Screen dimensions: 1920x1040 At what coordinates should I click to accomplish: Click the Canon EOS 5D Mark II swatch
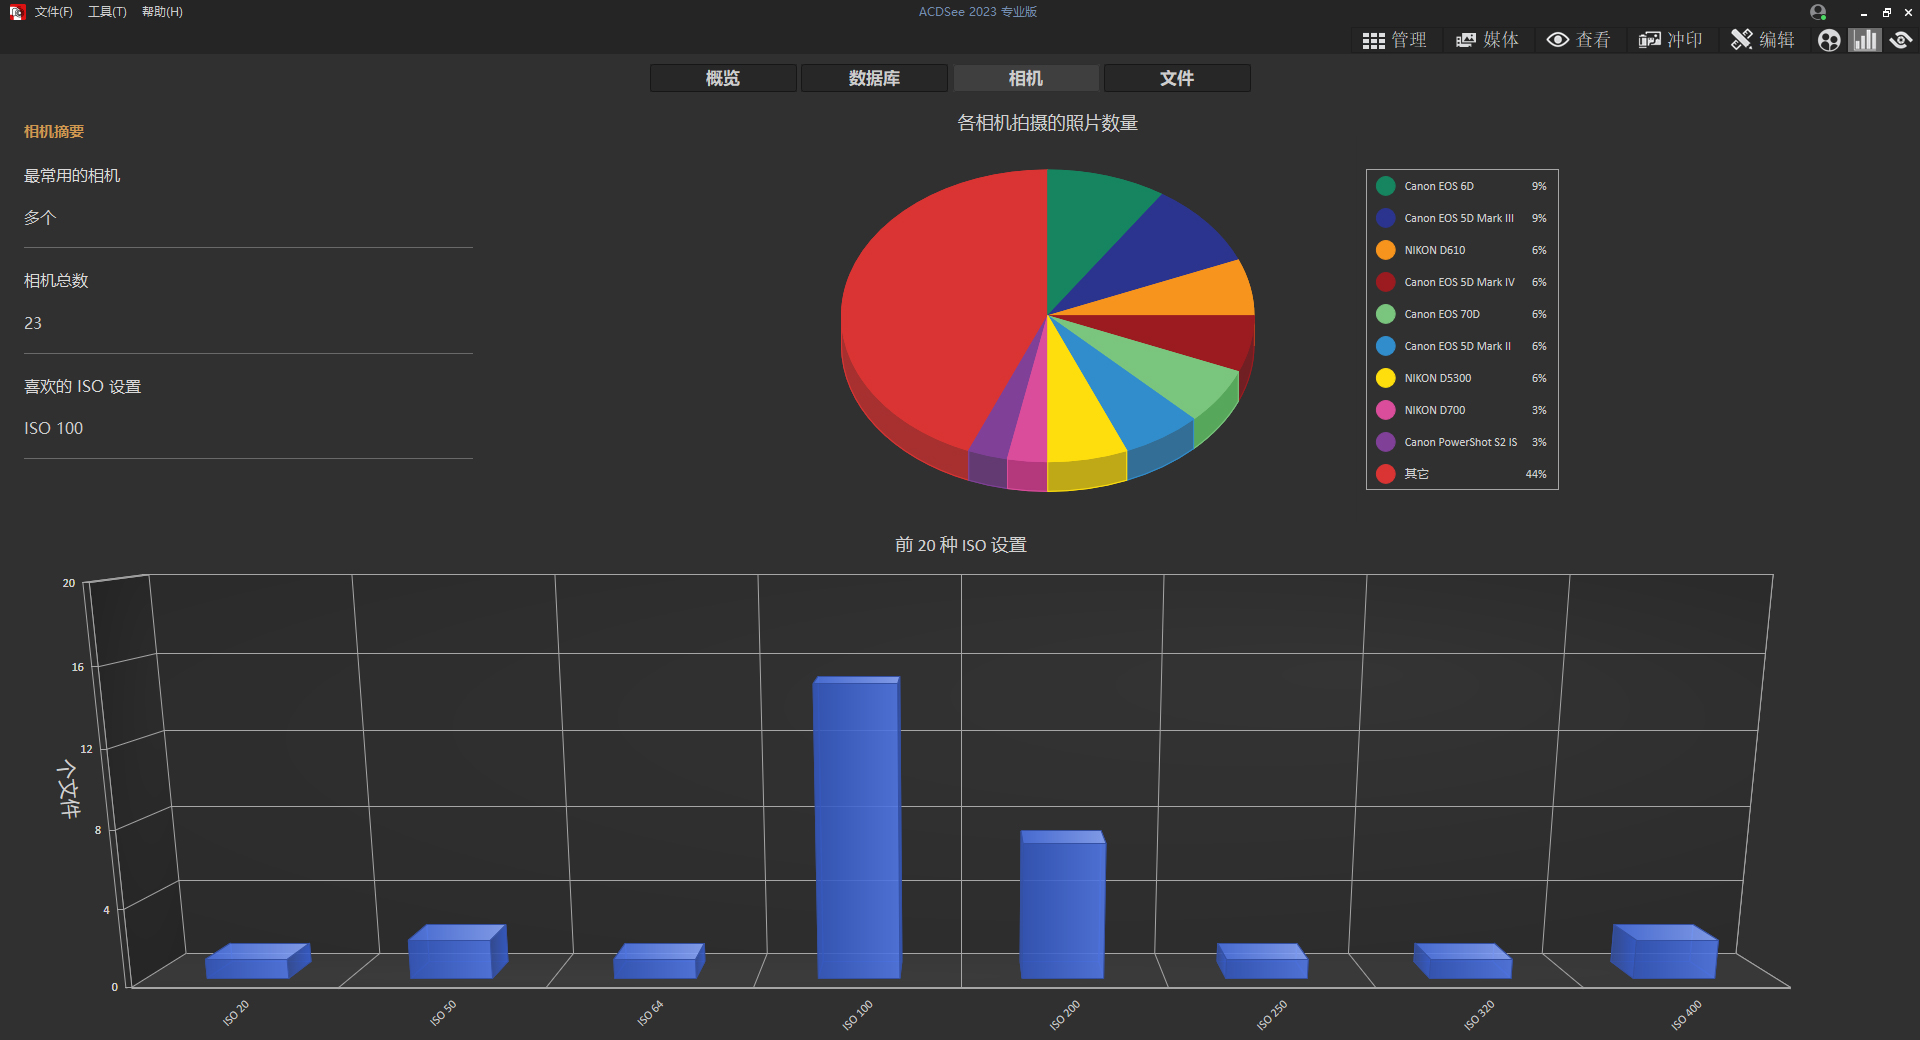coord(1385,346)
